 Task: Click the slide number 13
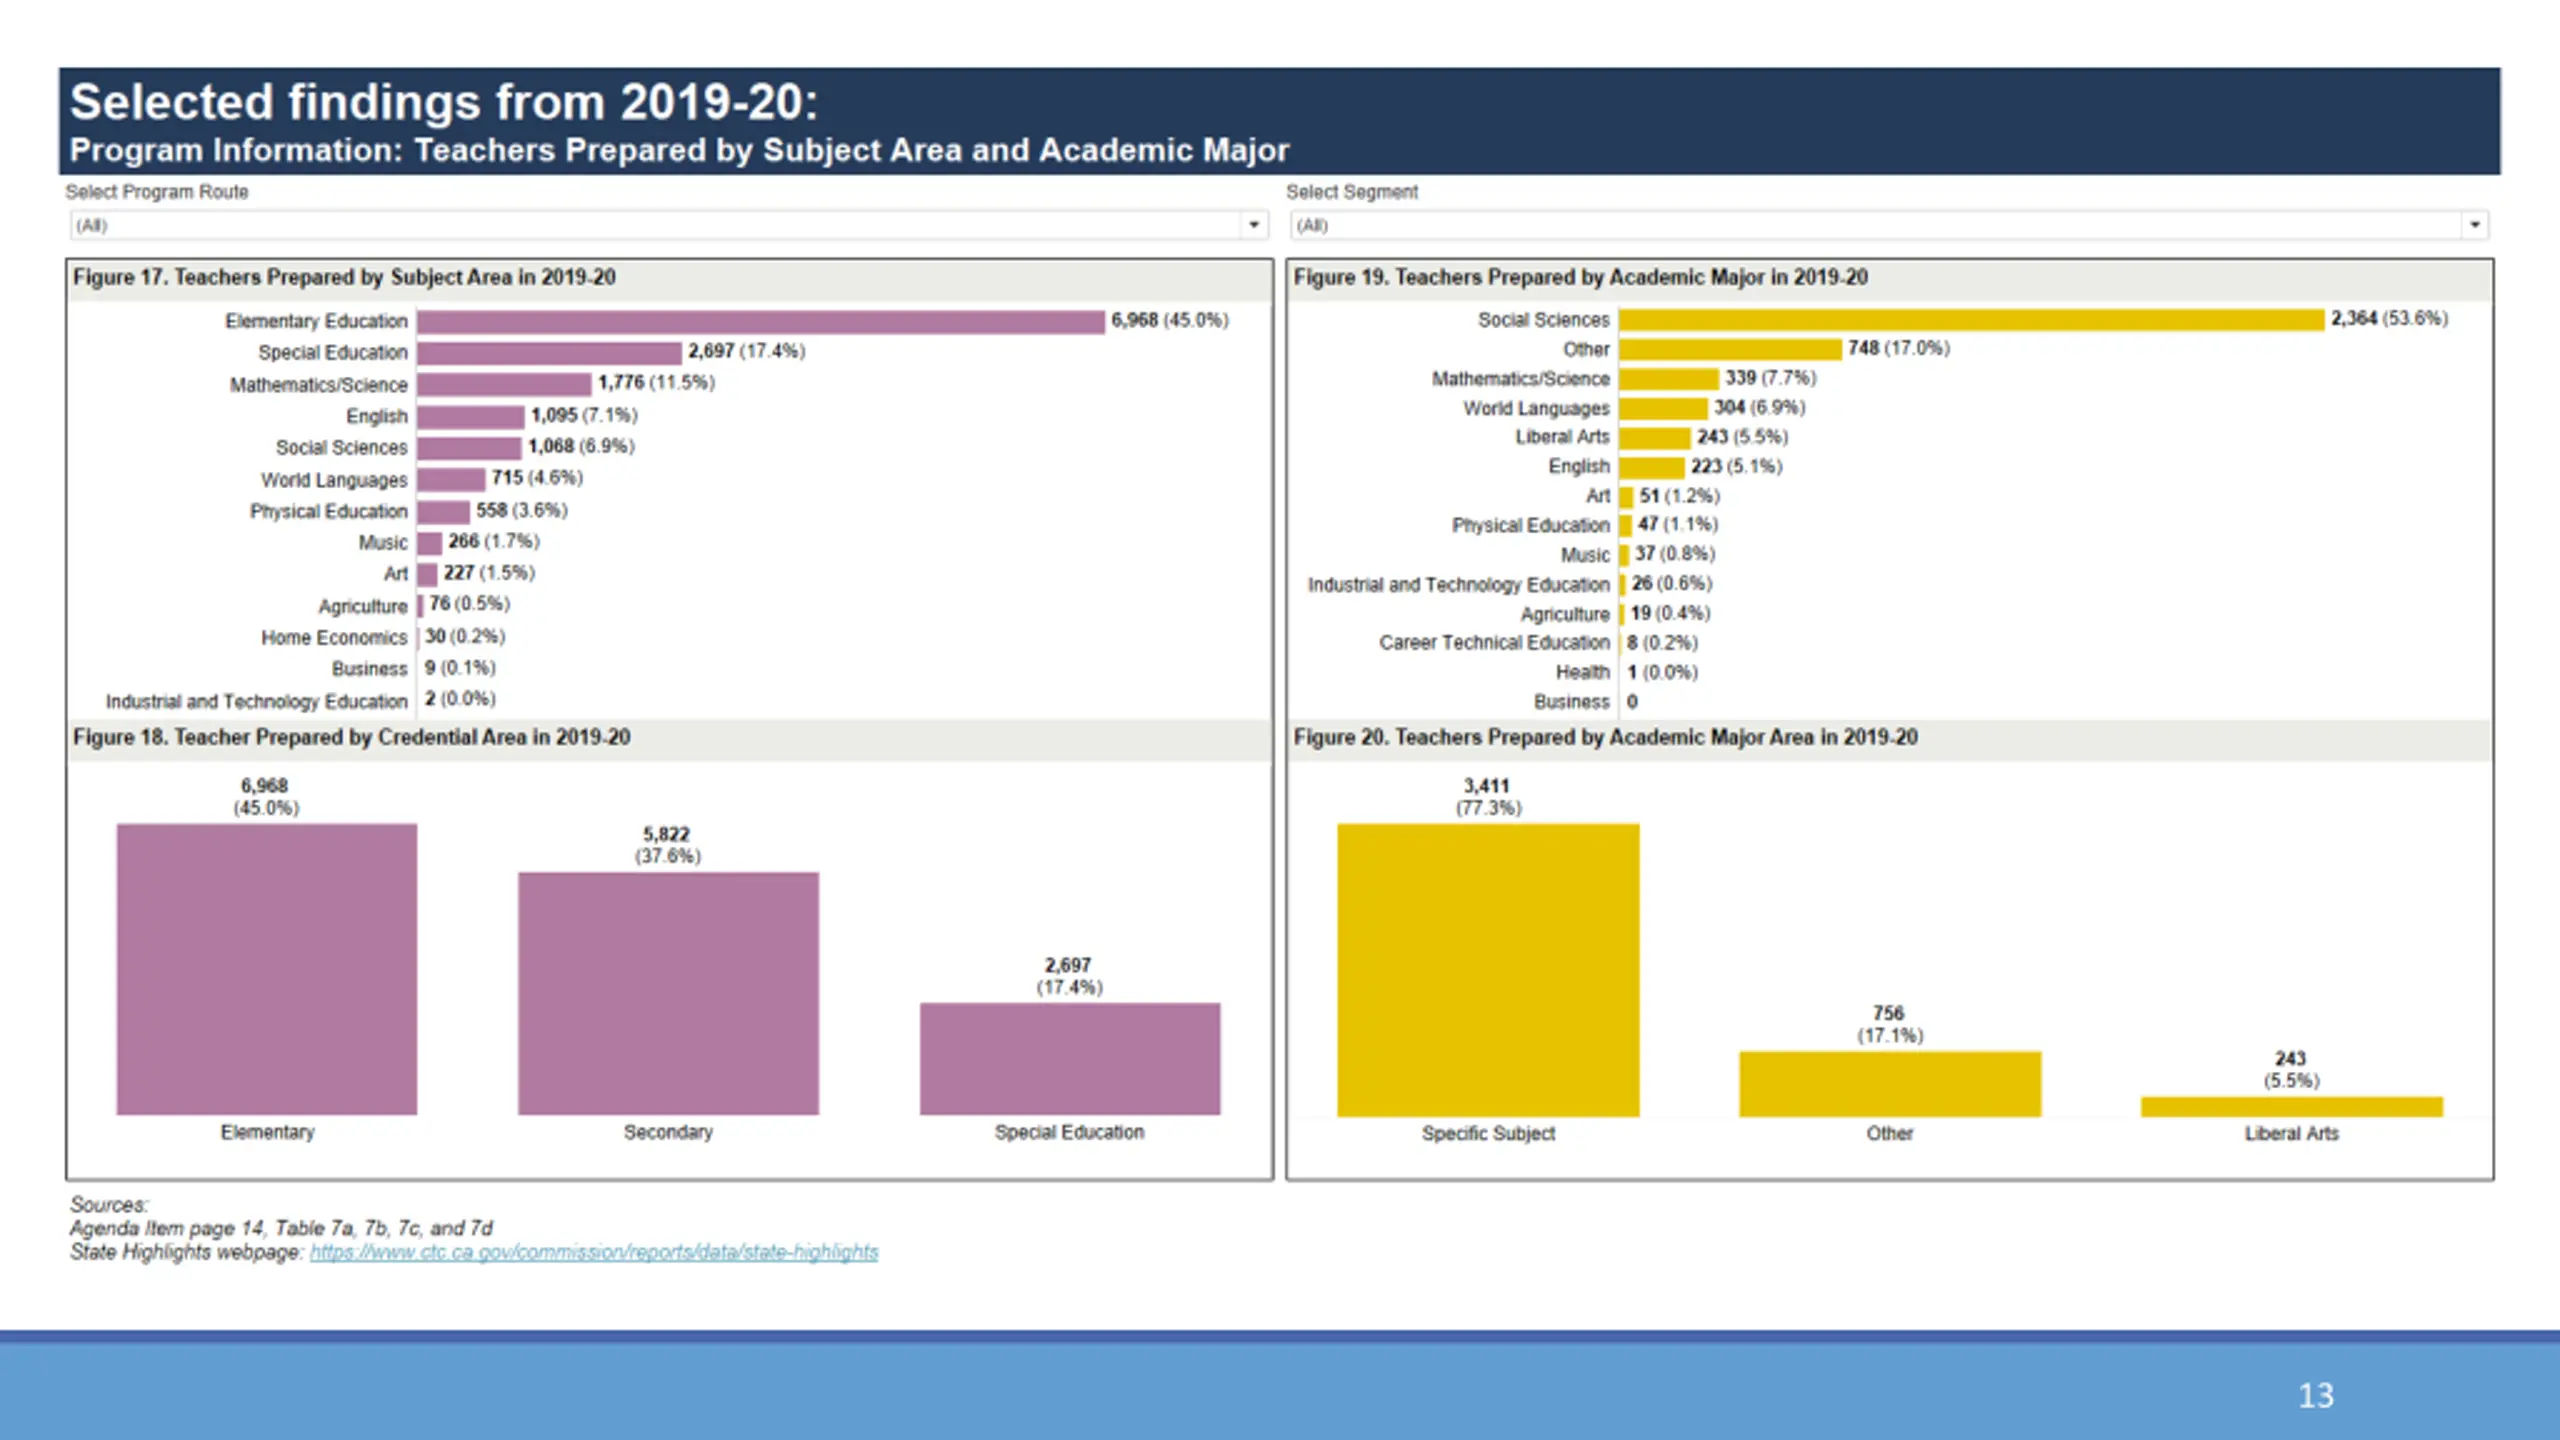(2316, 1395)
